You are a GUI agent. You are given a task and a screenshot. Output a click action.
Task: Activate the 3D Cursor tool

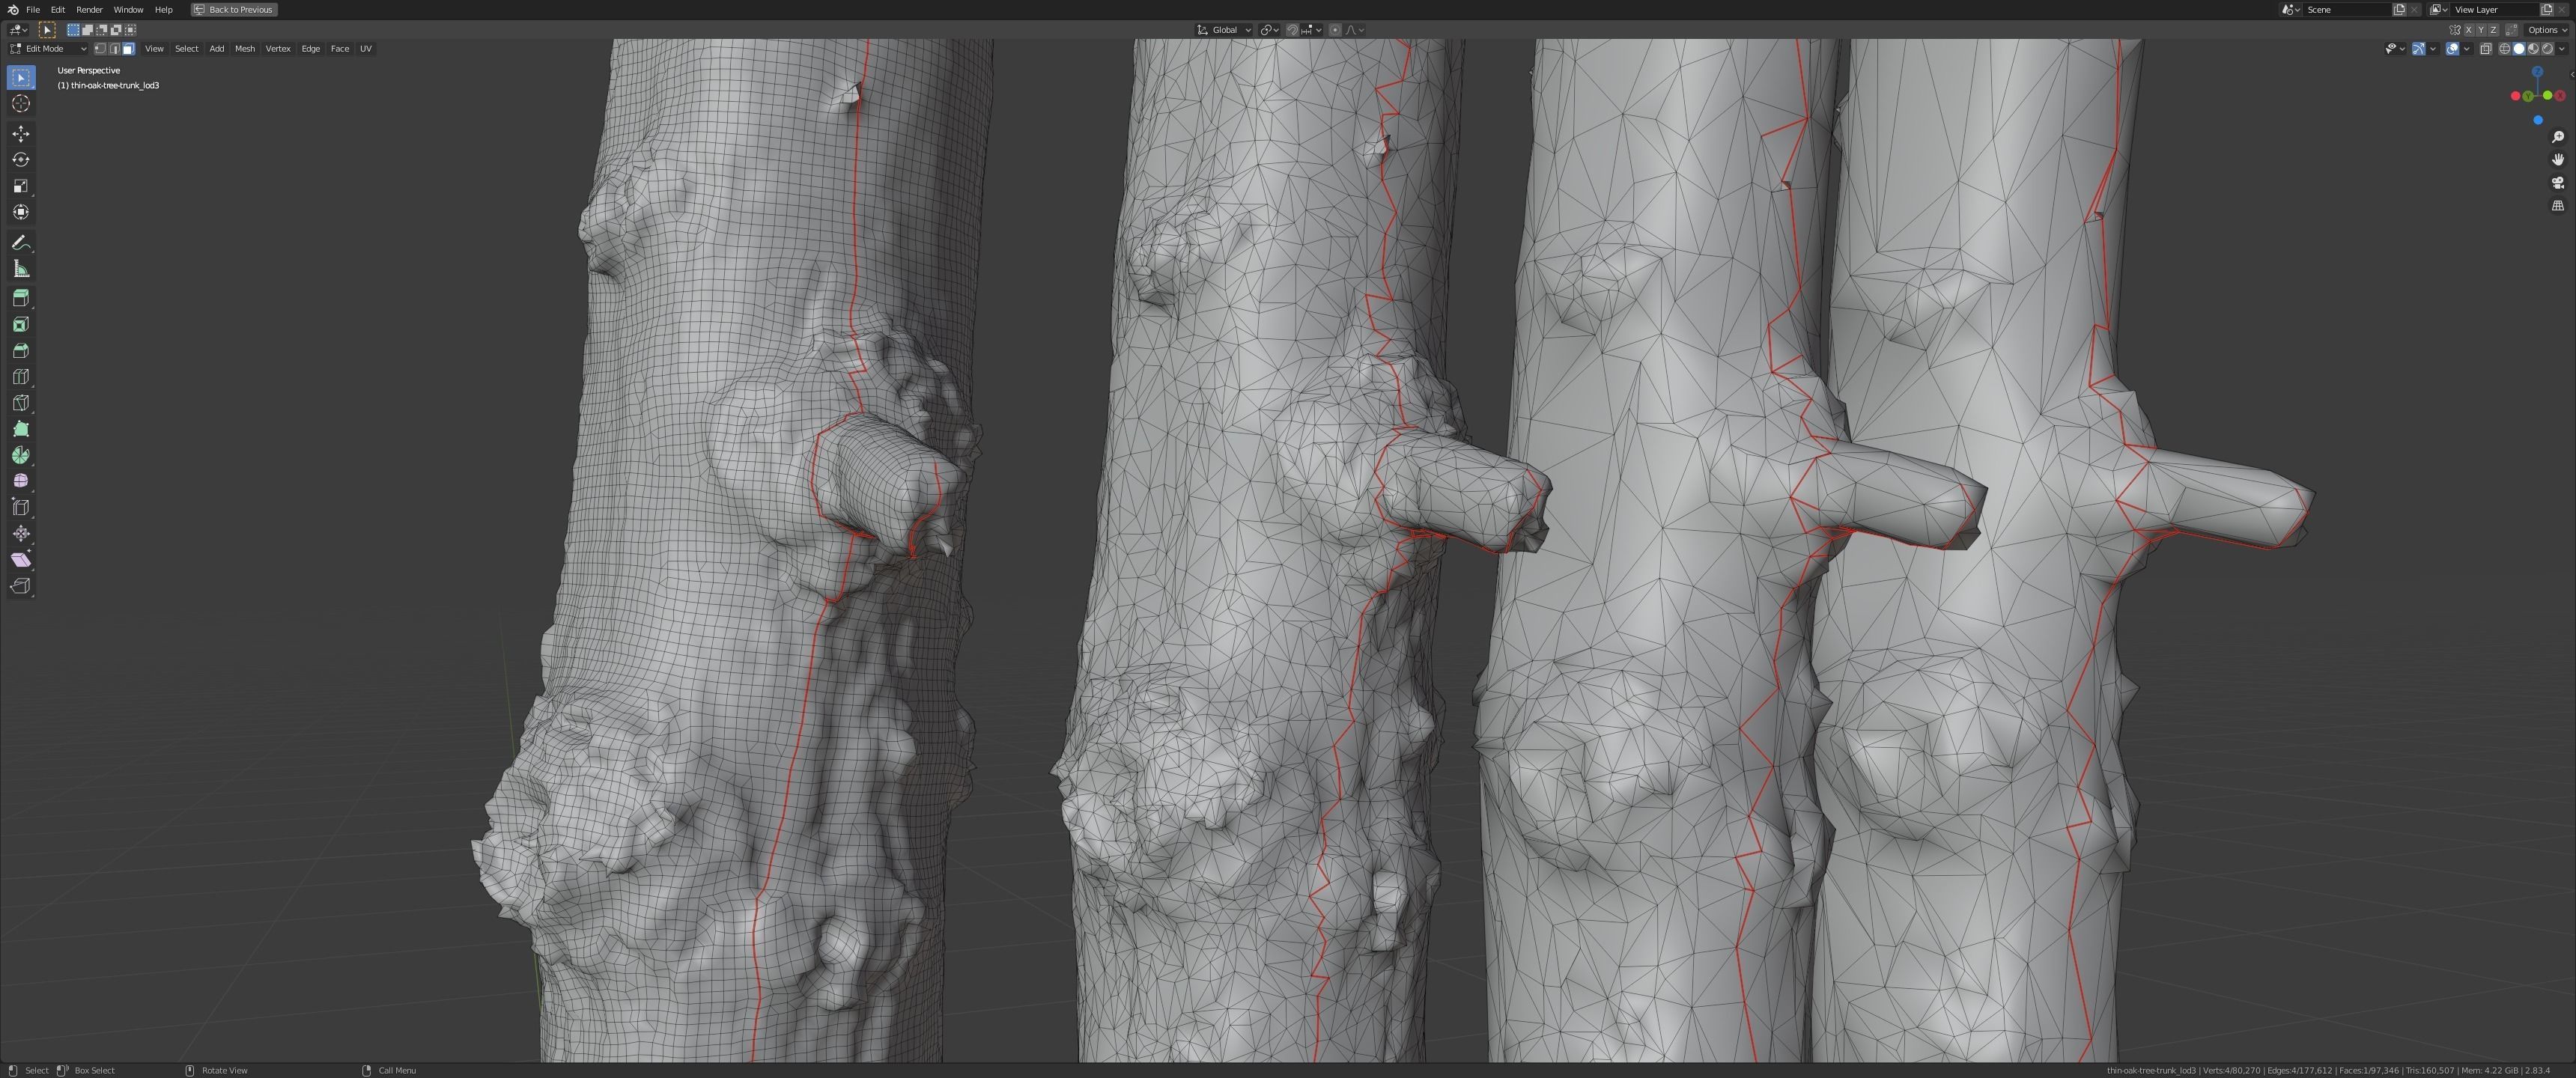tap(21, 104)
